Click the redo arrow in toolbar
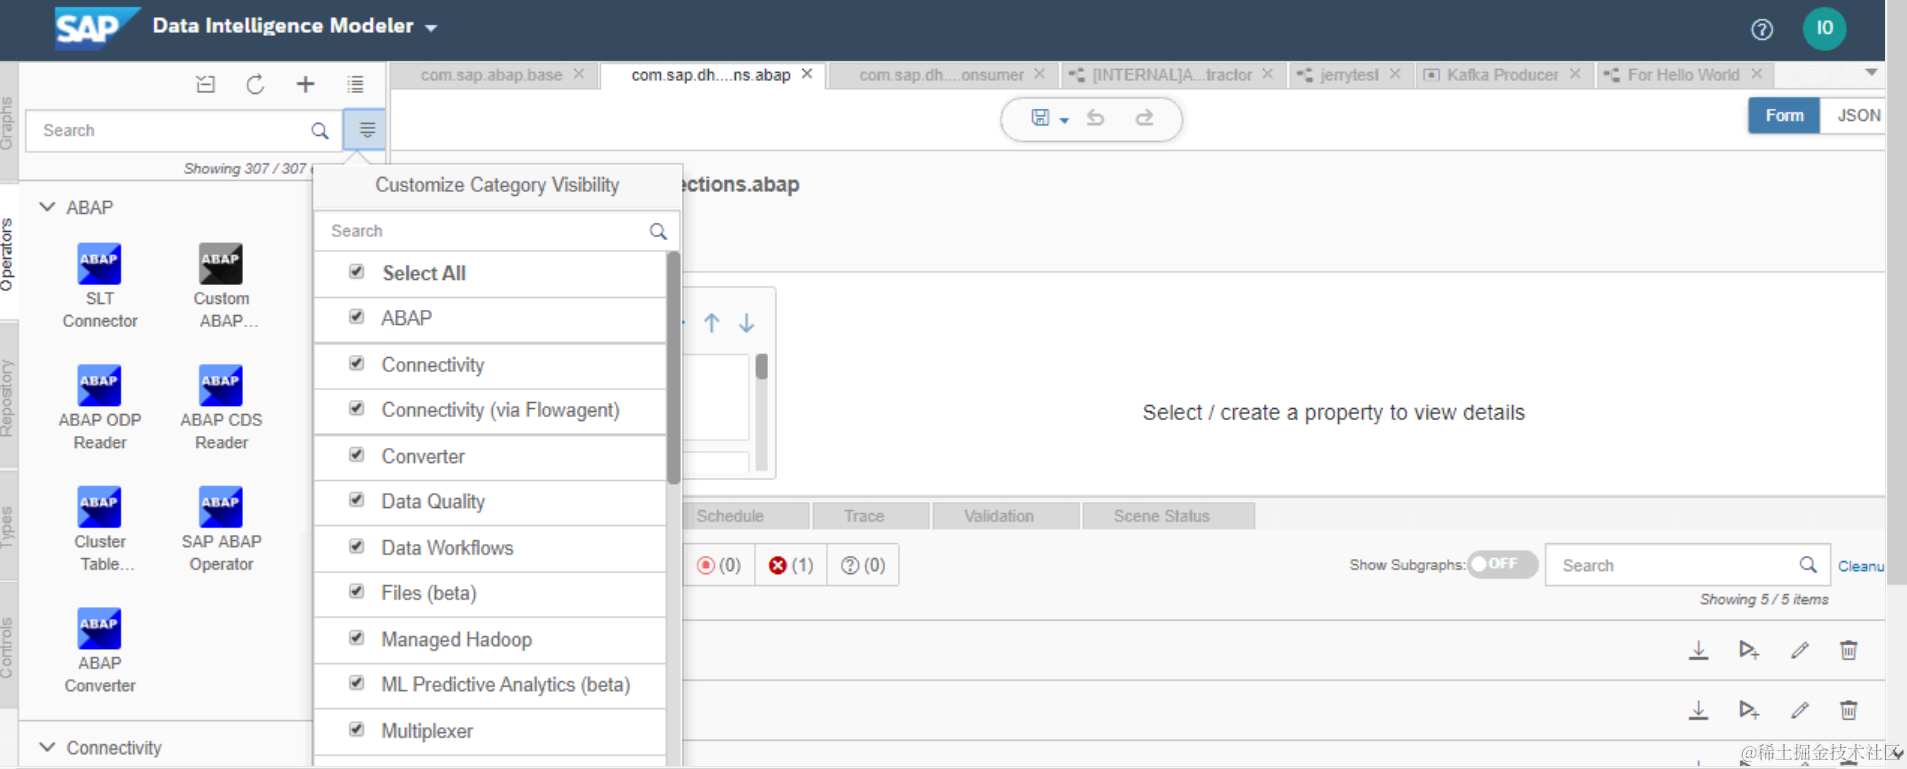Image resolution: width=1907 pixels, height=769 pixels. pos(1144,118)
